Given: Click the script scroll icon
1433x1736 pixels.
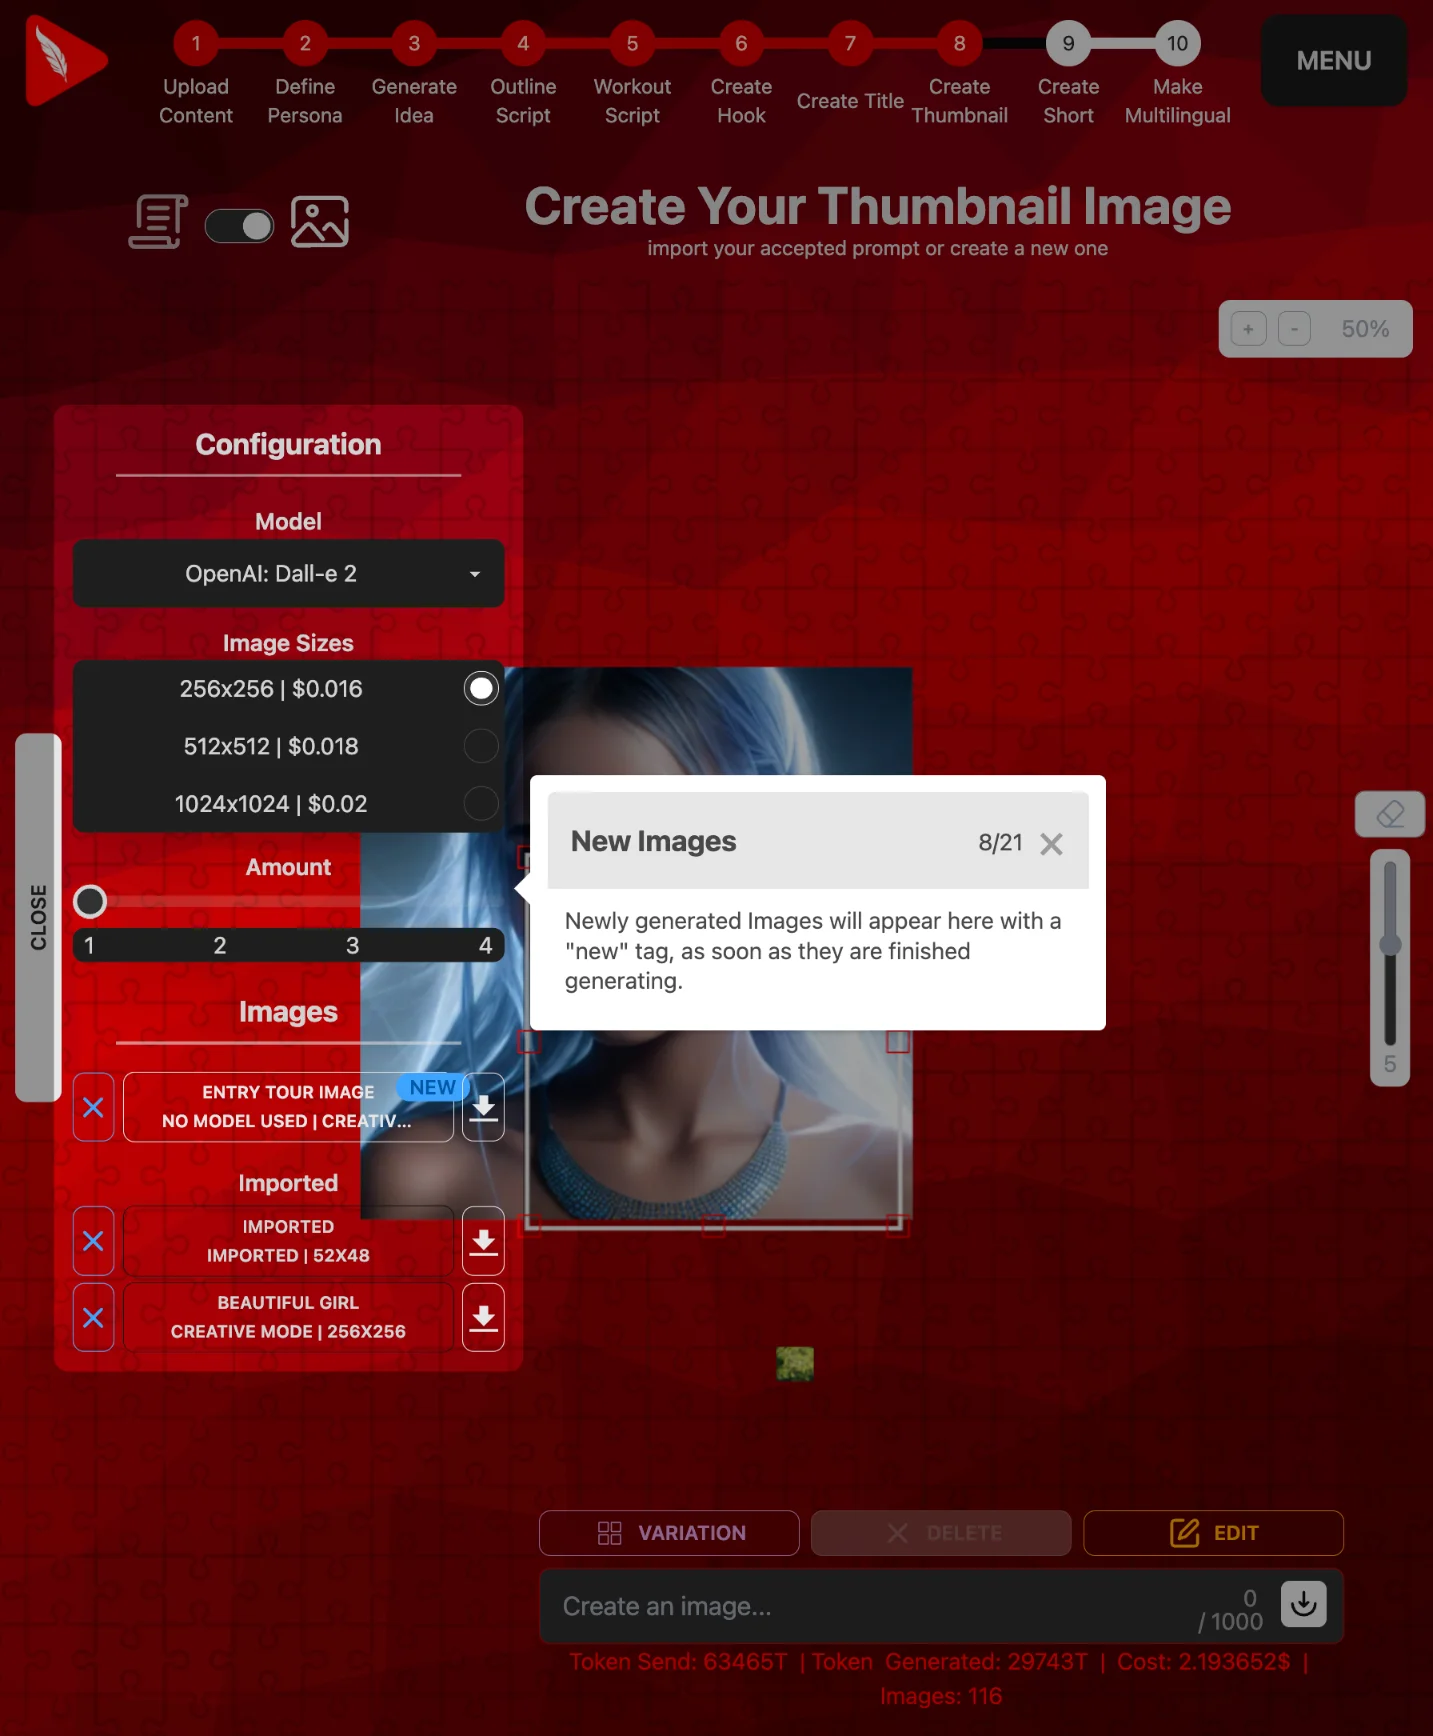Looking at the screenshot, I should [158, 221].
